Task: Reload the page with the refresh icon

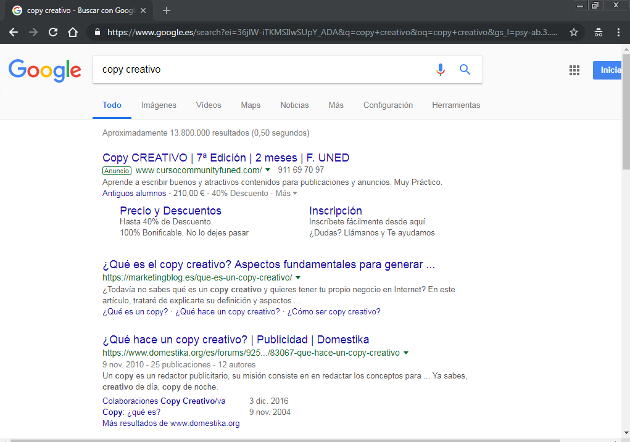Action: (x=53, y=32)
